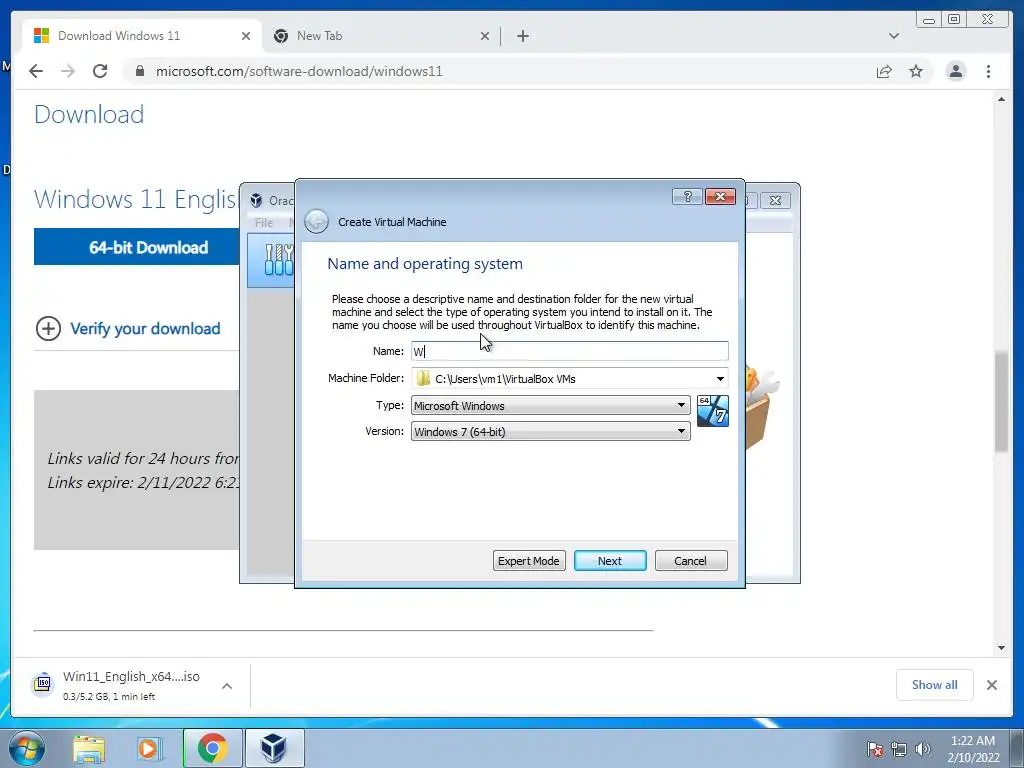The image size is (1024, 768).
Task: Click the network tray icon
Action: click(899, 749)
